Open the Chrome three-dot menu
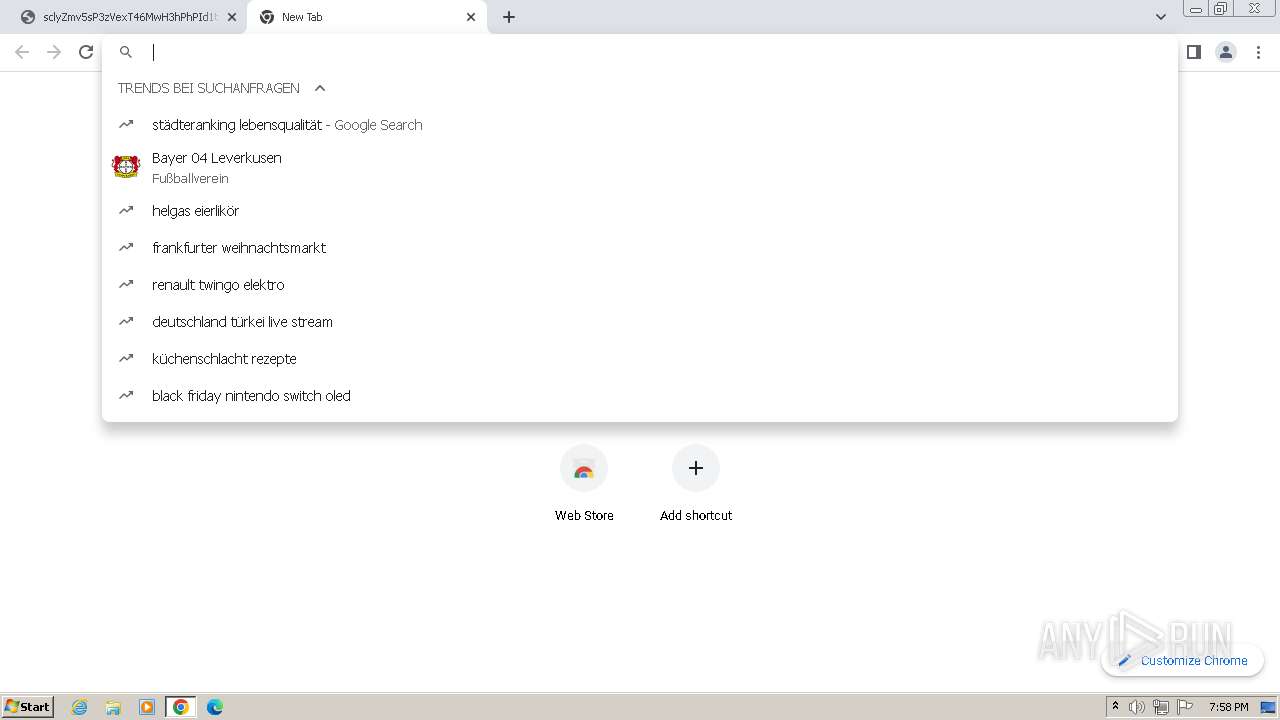Screen dimensions: 1280x720 pyautogui.click(x=1258, y=52)
